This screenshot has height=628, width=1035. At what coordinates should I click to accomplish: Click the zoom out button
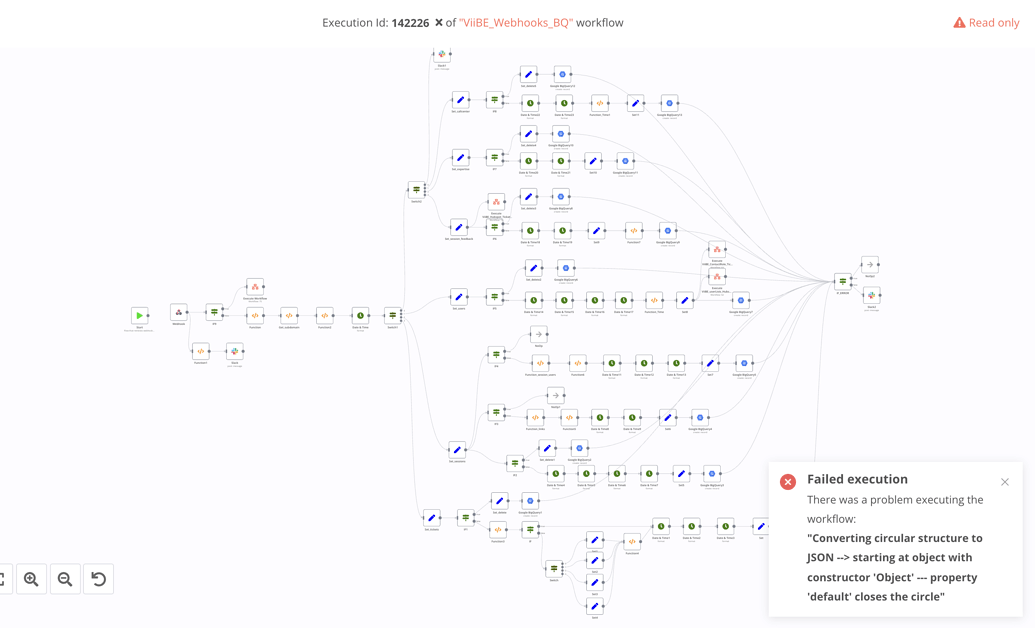[65, 578]
